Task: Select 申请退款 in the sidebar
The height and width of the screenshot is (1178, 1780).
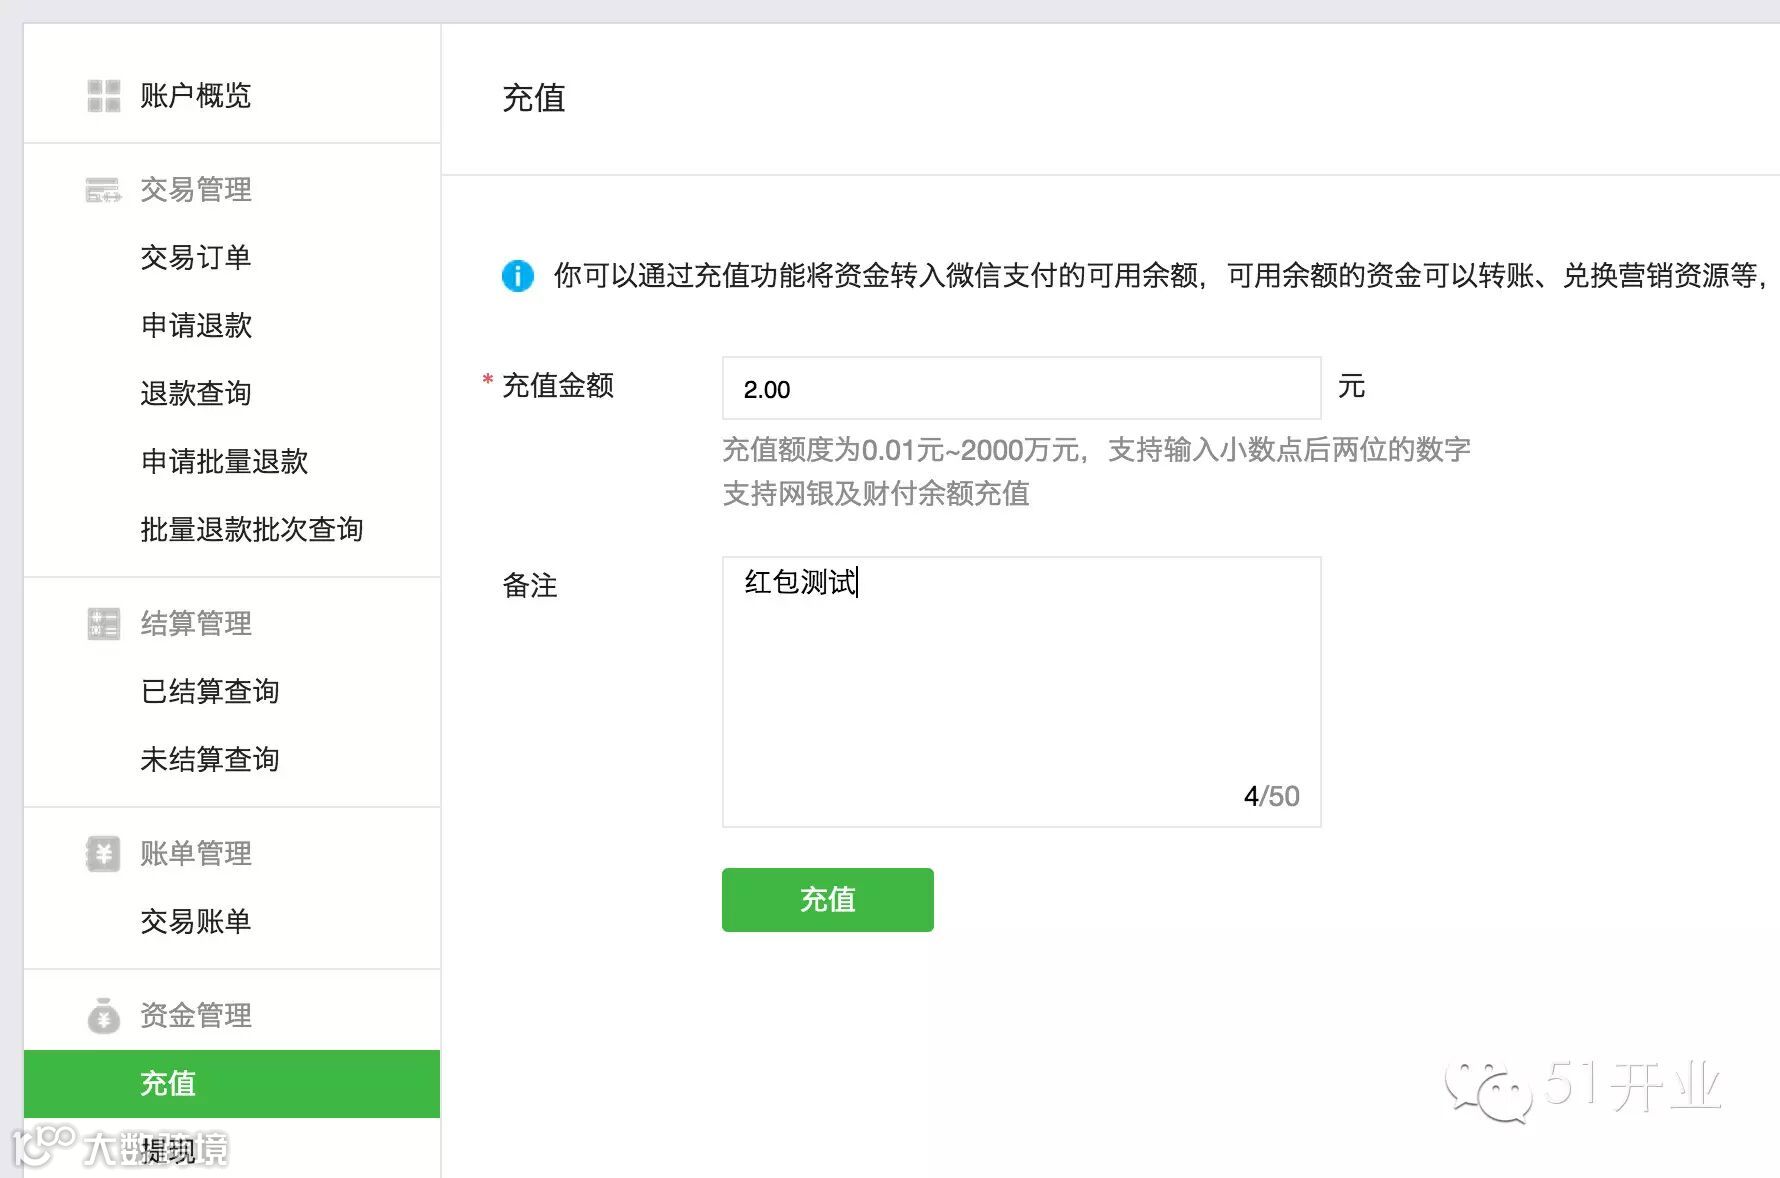Action: pos(196,326)
